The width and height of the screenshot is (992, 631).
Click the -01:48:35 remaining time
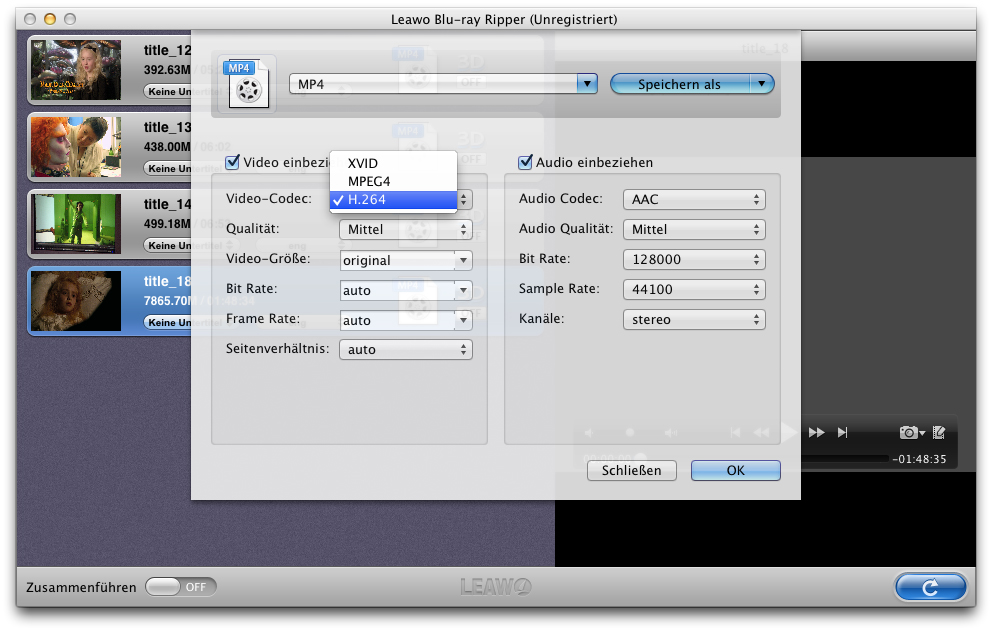coord(919,459)
